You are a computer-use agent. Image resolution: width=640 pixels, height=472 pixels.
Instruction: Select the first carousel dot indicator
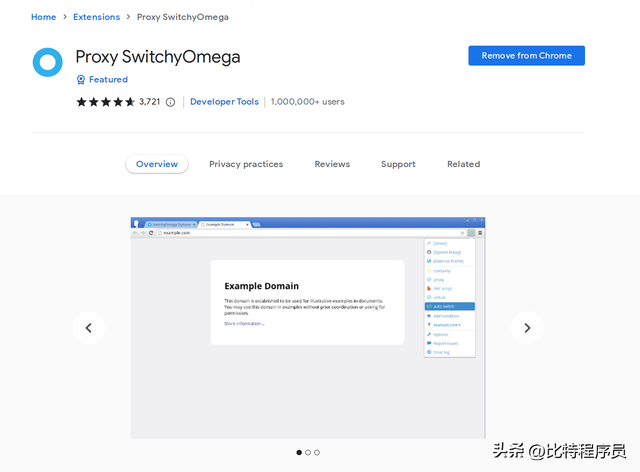pyautogui.click(x=299, y=452)
